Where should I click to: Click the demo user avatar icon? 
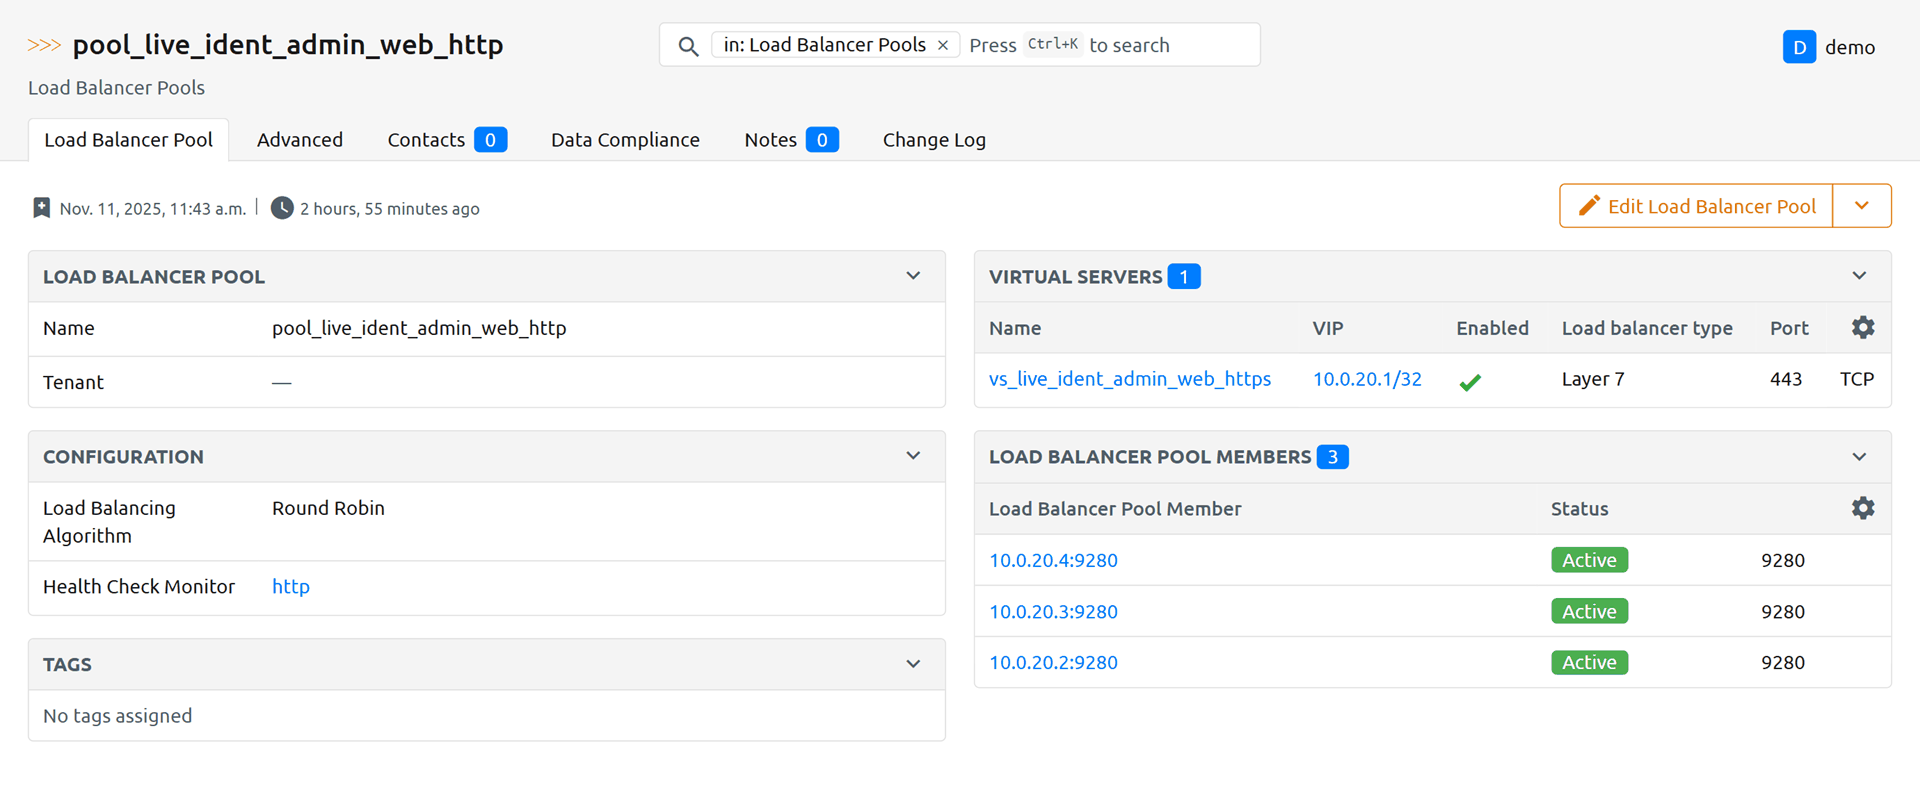click(x=1799, y=47)
